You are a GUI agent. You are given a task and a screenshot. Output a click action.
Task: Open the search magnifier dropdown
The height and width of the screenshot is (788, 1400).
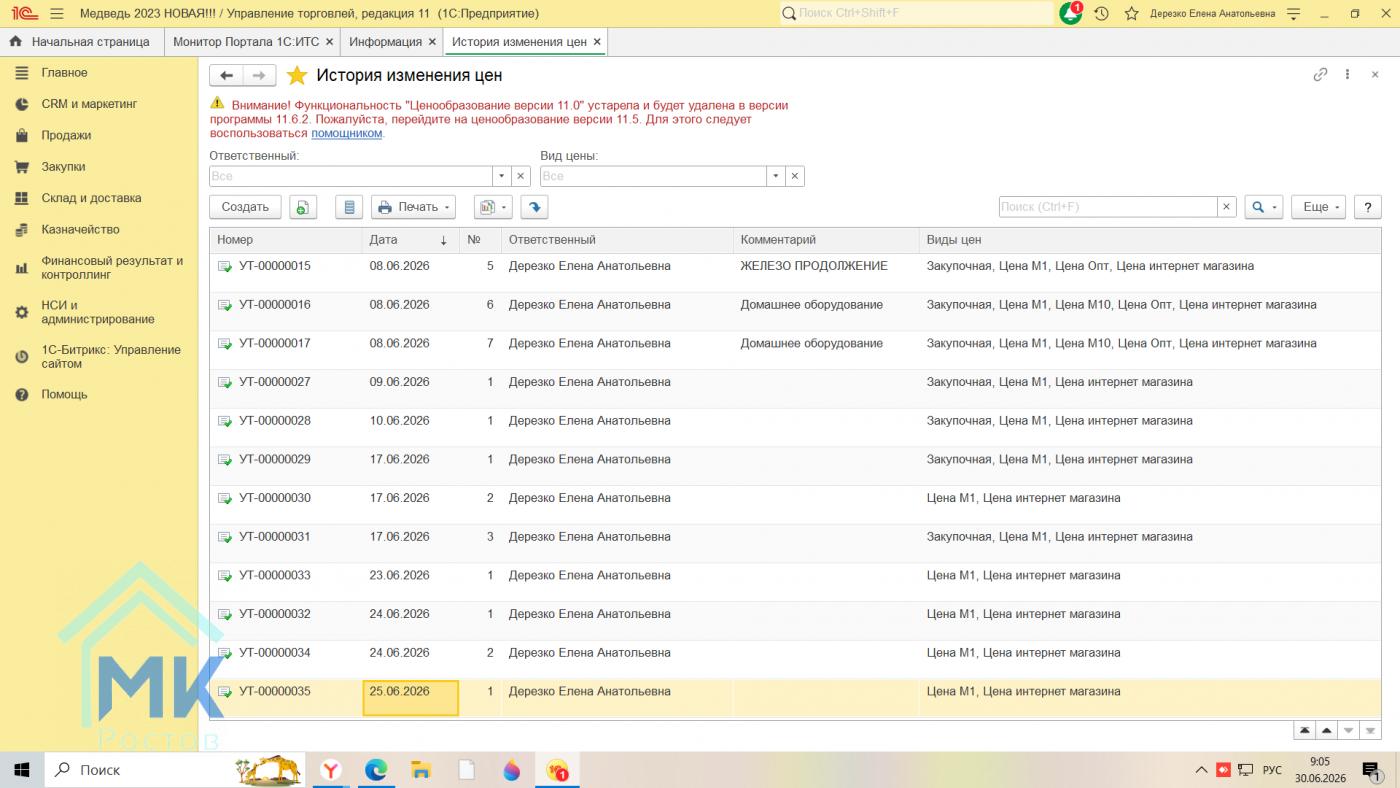click(x=1264, y=207)
